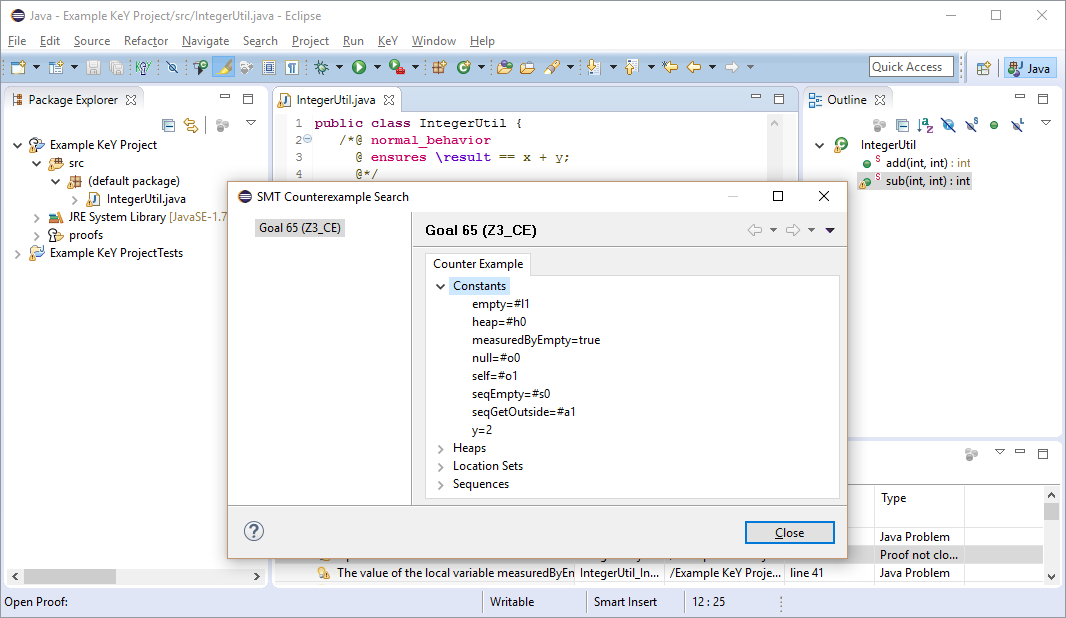This screenshot has height=618, width=1066.
Task: Toggle the highlighter mark occurrences icon
Action: (223, 67)
